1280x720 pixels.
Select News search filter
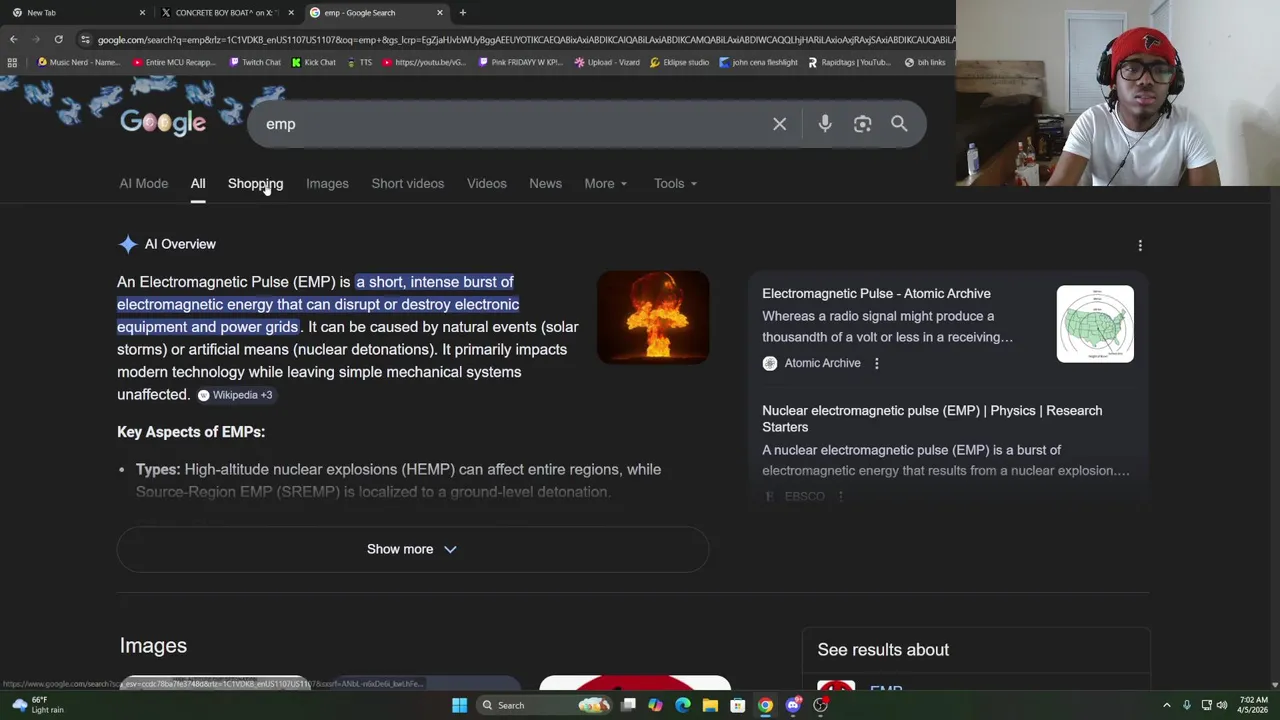click(x=545, y=183)
